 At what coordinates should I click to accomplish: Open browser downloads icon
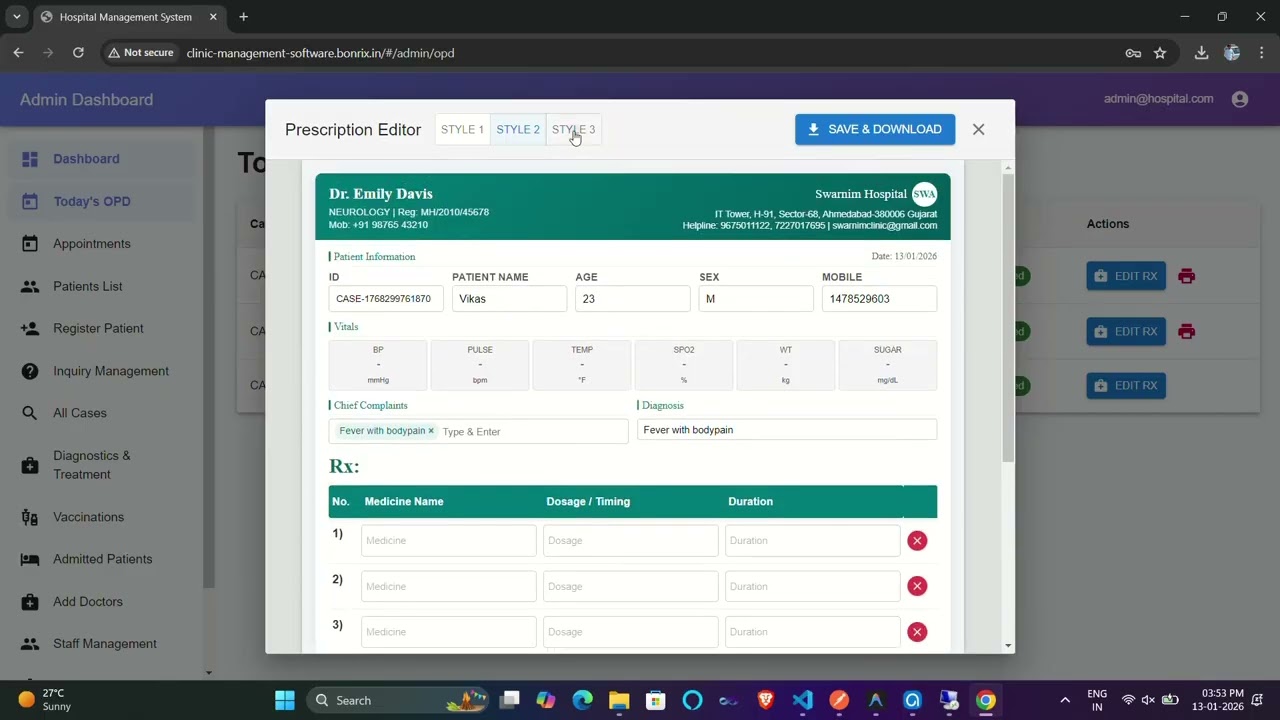pos(1201,53)
